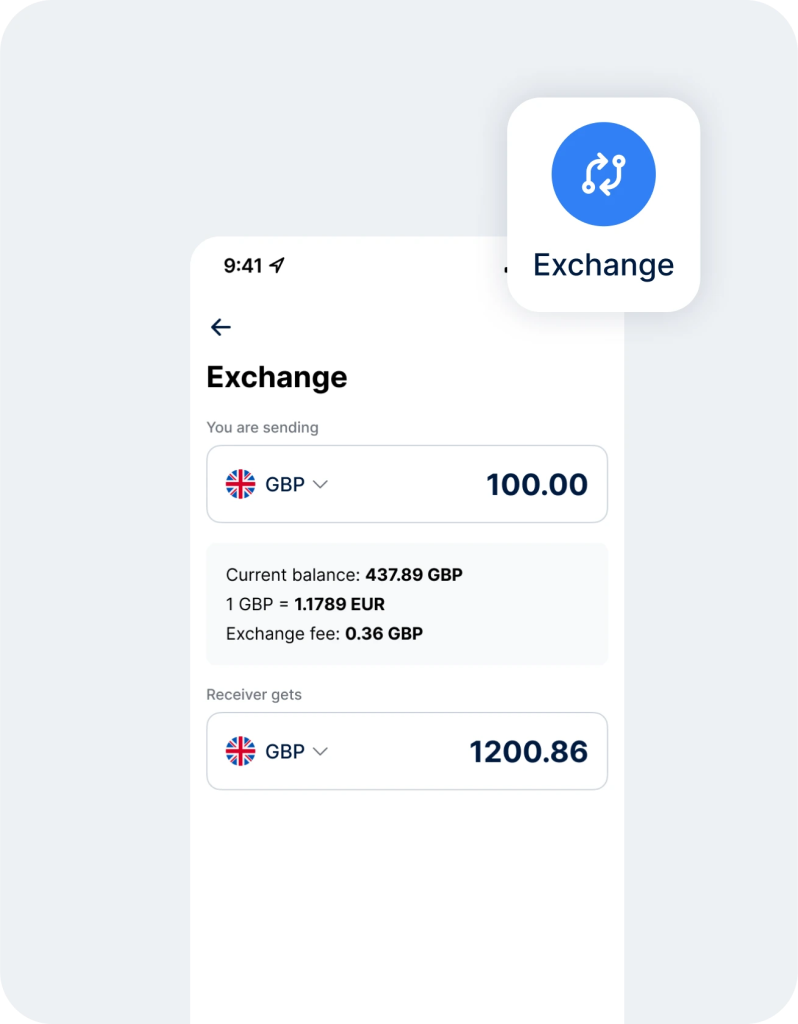Click the Current balance 437.89 GBP line

[x=344, y=575]
